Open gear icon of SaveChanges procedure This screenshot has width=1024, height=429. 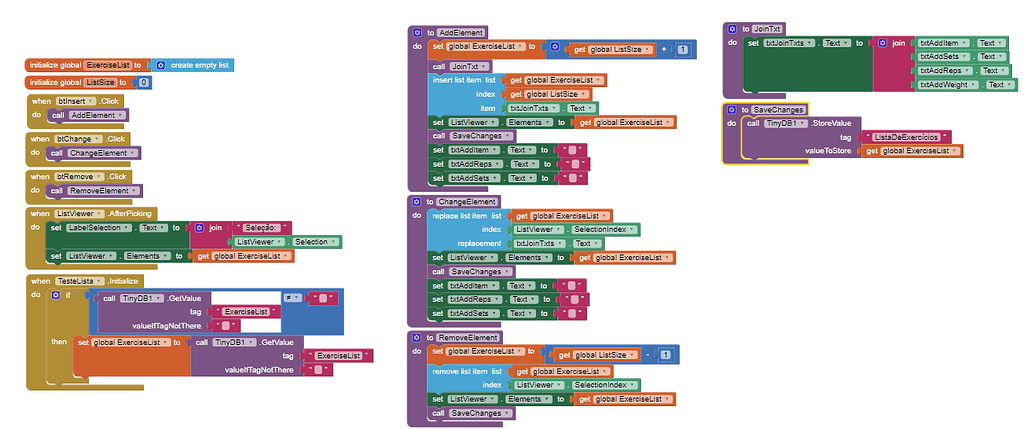[x=732, y=110]
